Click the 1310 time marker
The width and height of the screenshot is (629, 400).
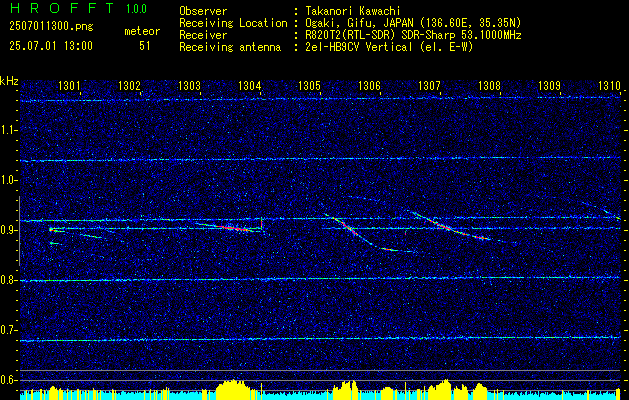[609, 85]
